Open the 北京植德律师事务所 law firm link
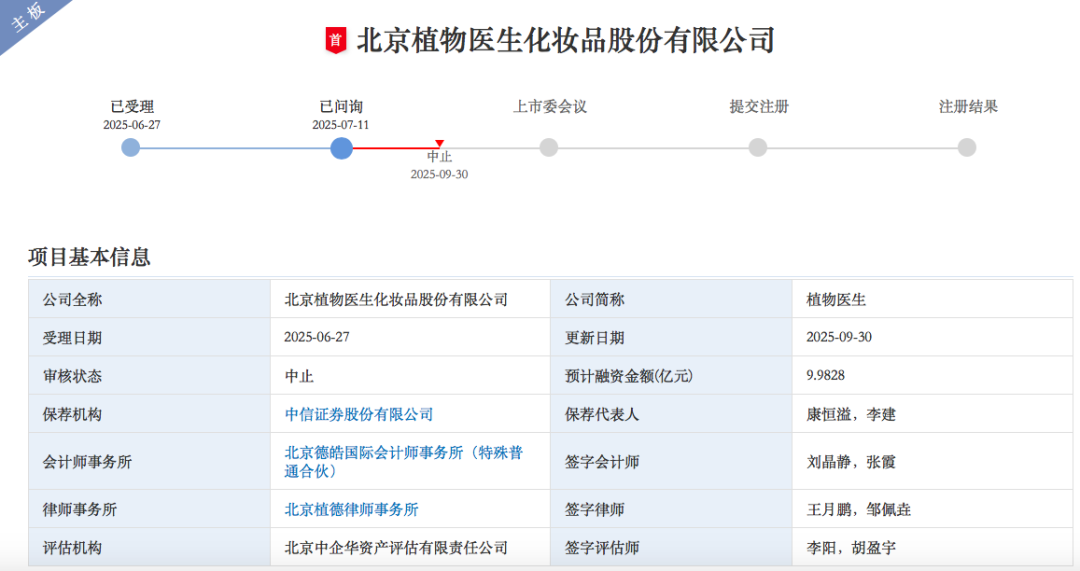The image size is (1080, 571). click(351, 510)
